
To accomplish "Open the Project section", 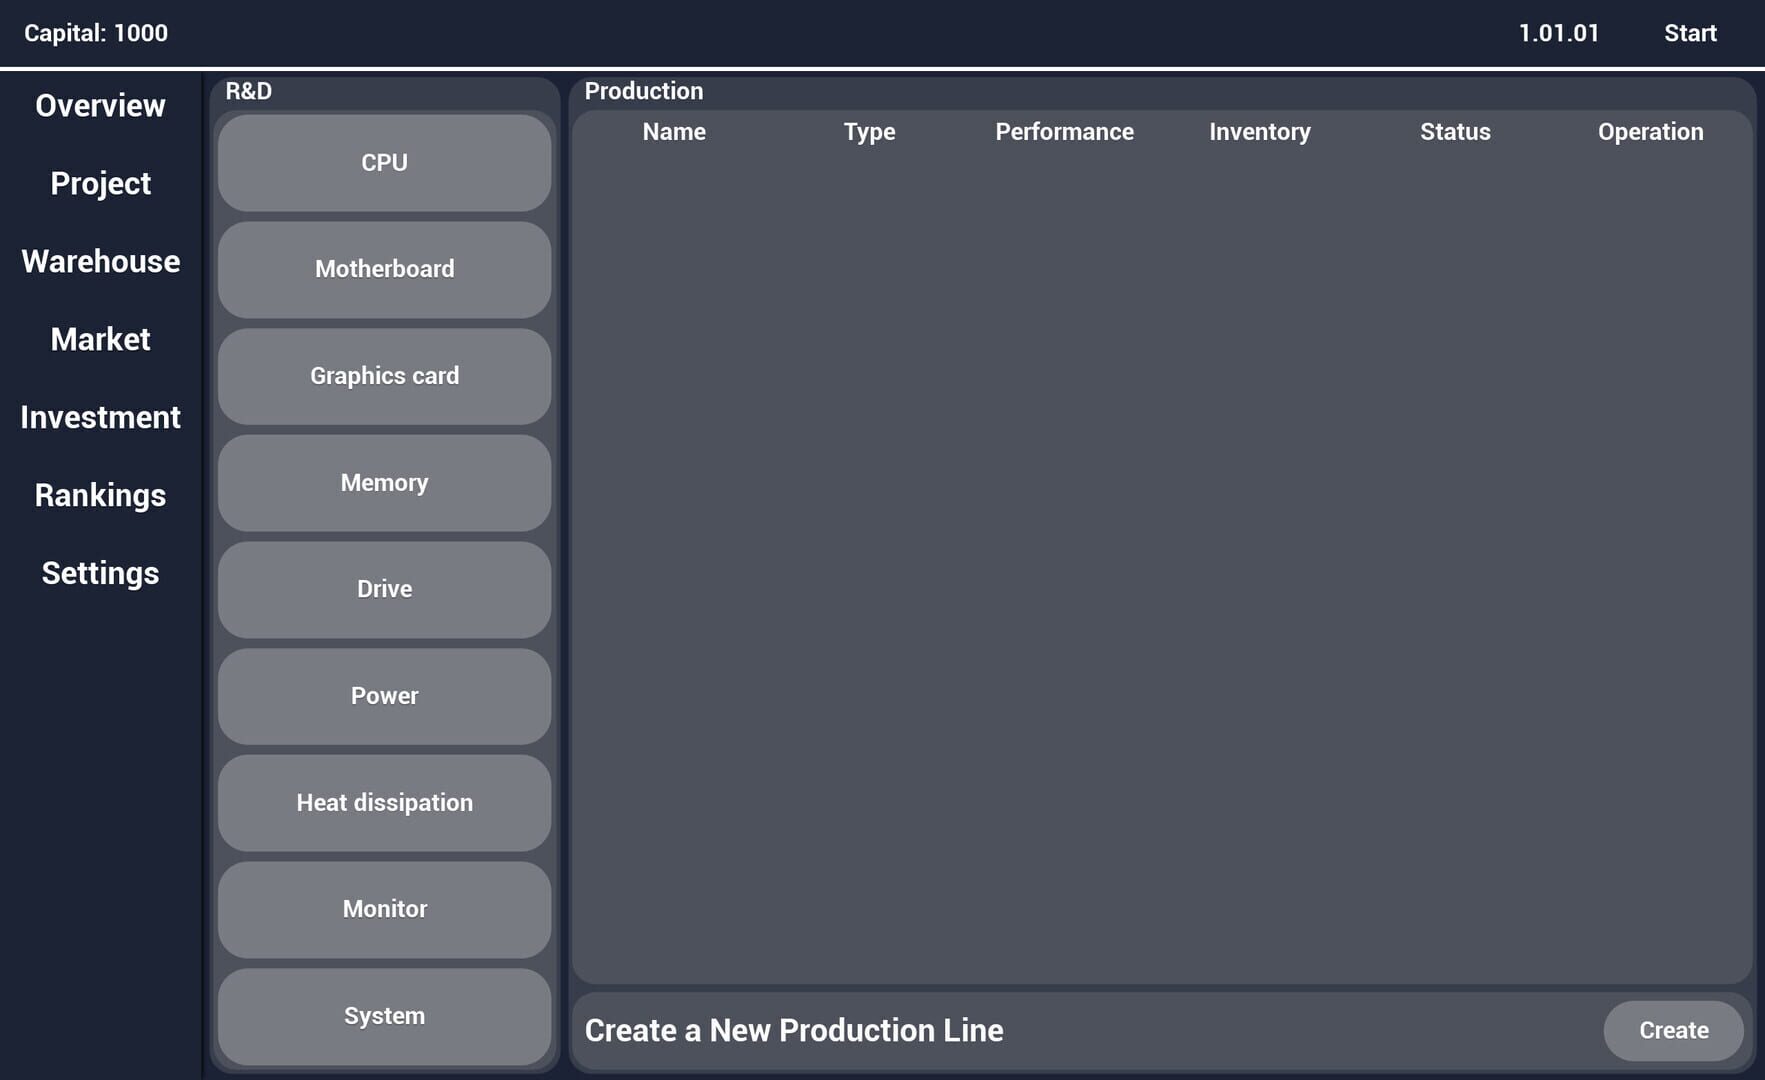I will click(x=100, y=183).
